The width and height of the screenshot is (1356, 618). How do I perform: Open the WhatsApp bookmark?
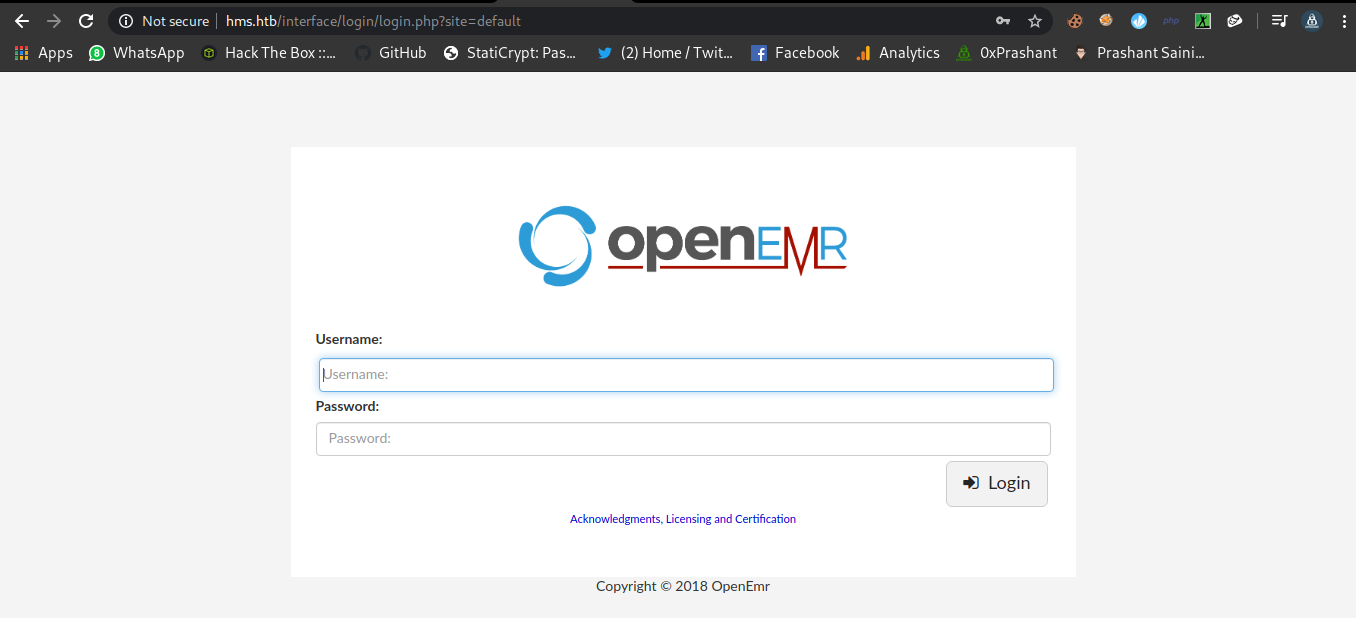point(137,53)
